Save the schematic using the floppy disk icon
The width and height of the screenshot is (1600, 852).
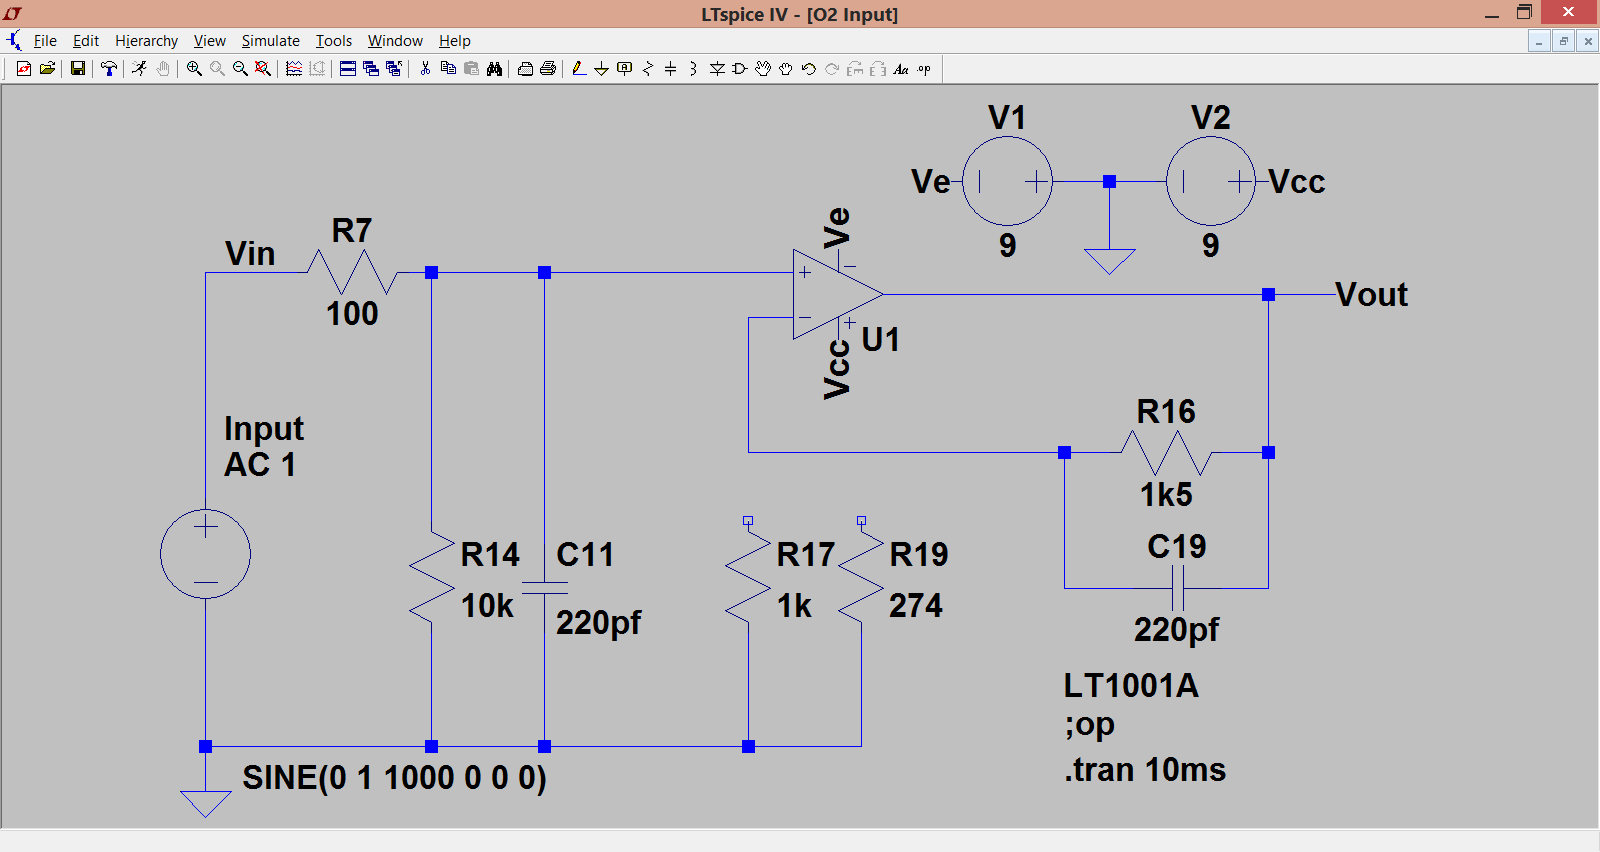(77, 68)
